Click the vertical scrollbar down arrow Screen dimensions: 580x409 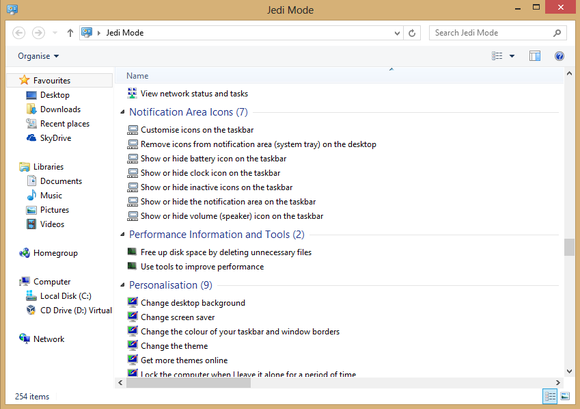(x=569, y=371)
